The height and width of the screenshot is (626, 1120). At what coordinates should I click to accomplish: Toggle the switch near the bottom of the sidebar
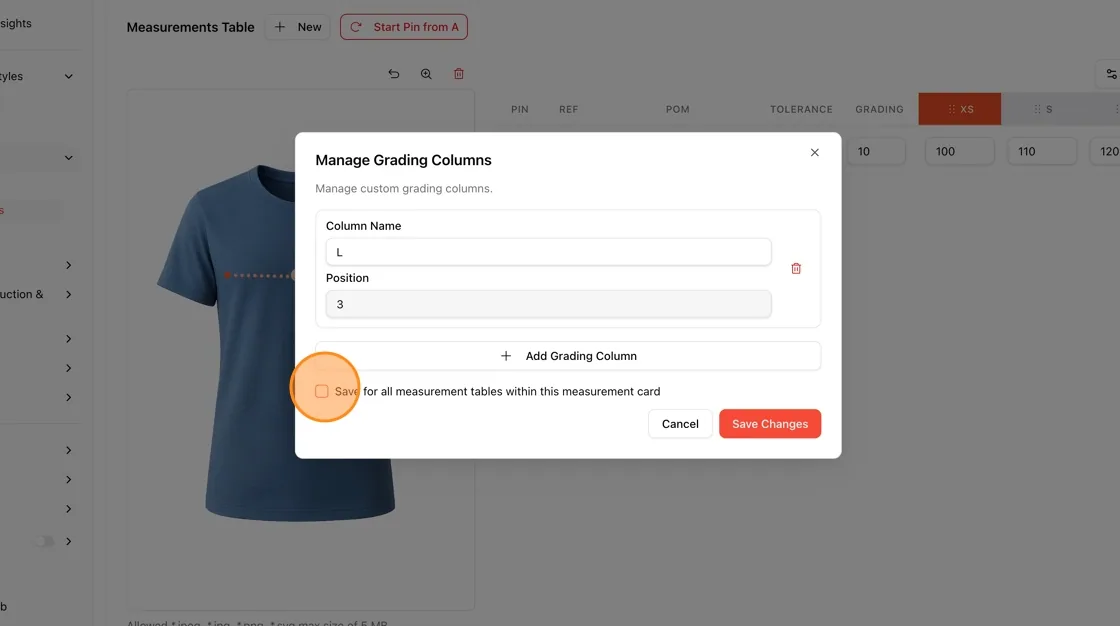coord(44,541)
